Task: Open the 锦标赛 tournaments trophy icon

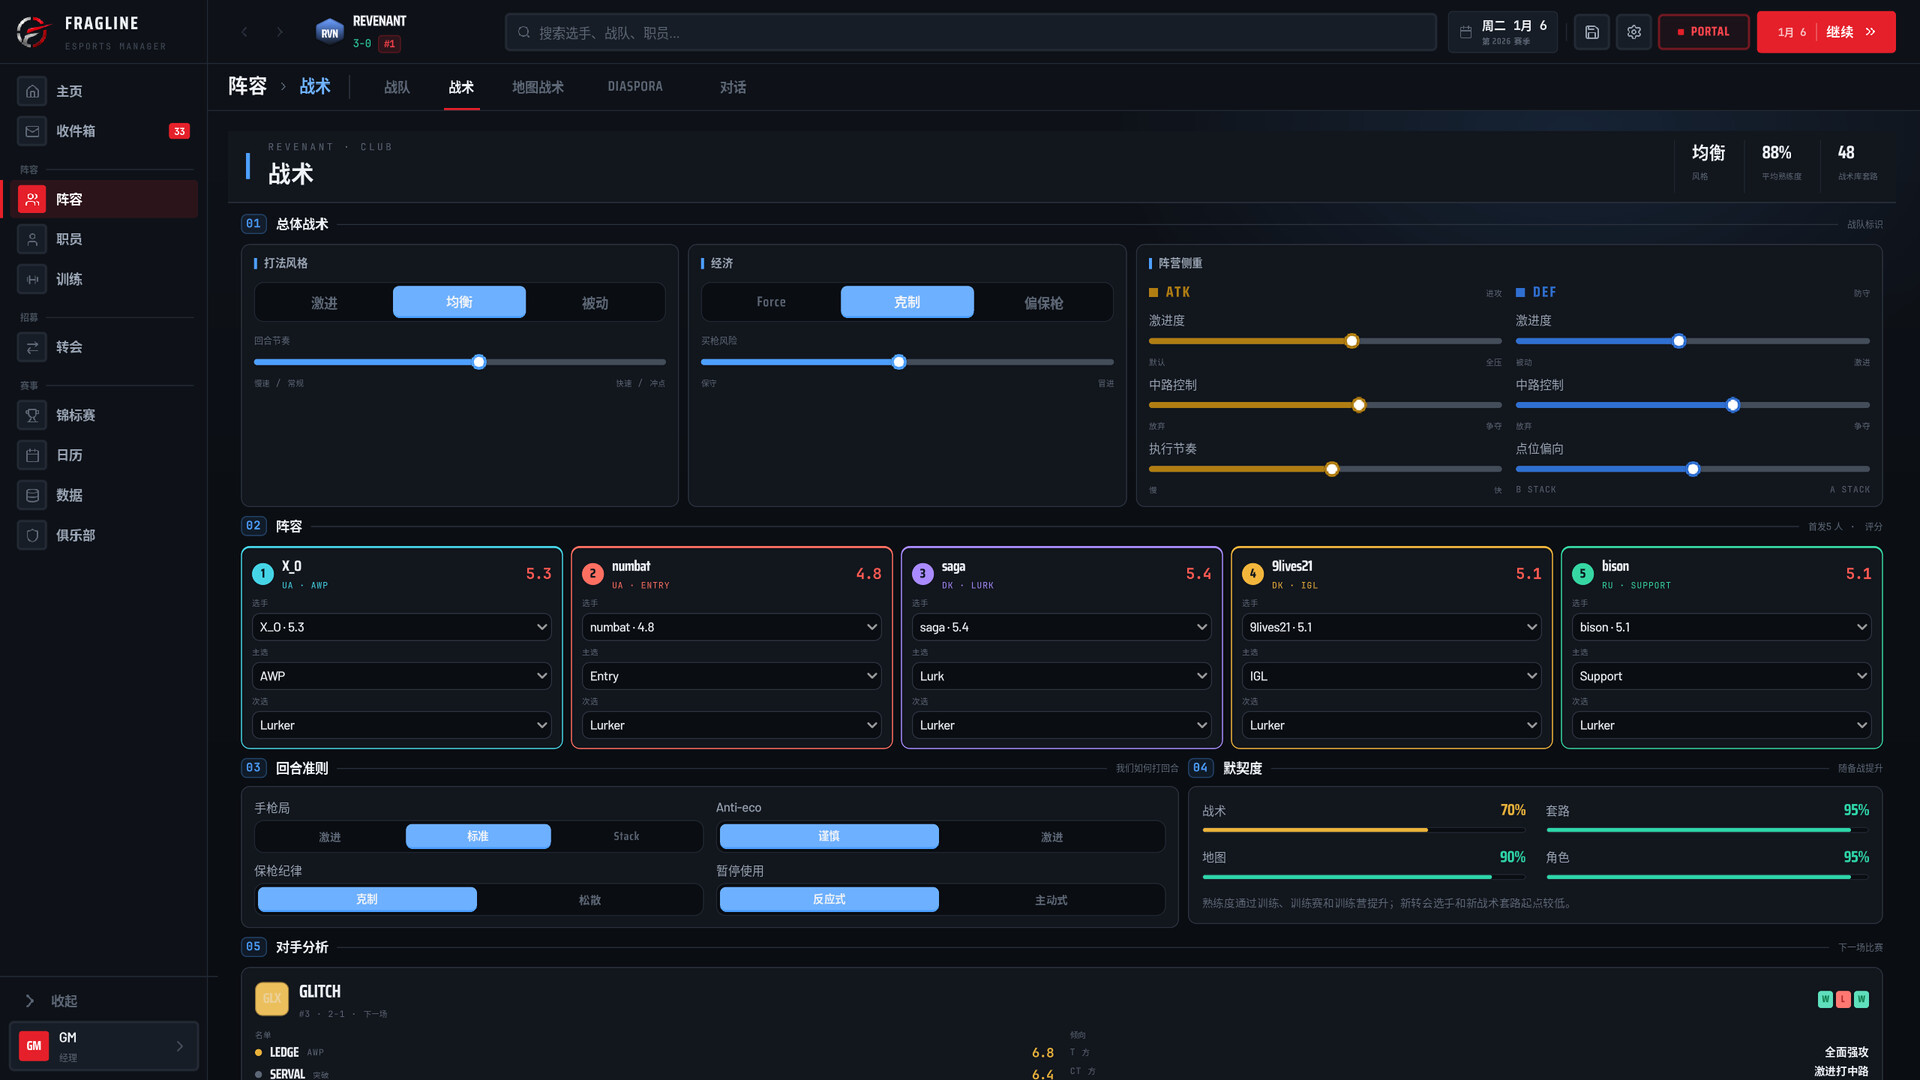Action: pos(32,415)
